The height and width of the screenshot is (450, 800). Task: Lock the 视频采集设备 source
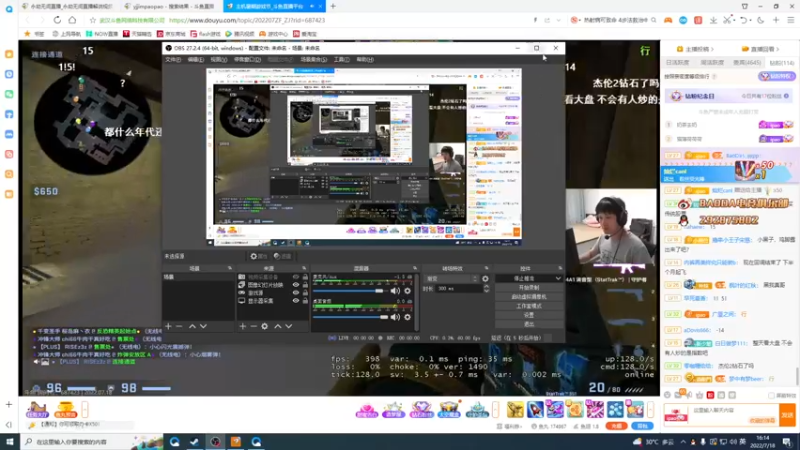(305, 277)
